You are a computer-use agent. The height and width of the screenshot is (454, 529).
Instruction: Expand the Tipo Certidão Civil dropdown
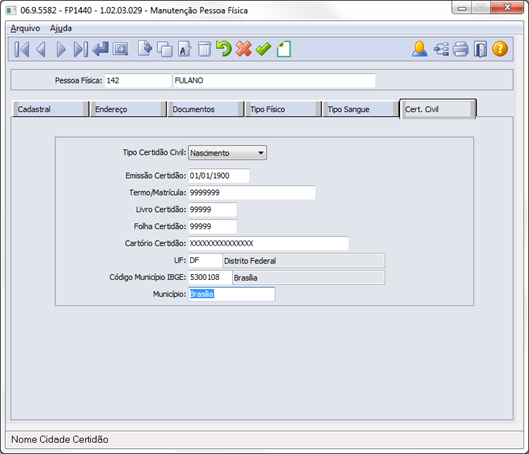pos(261,153)
